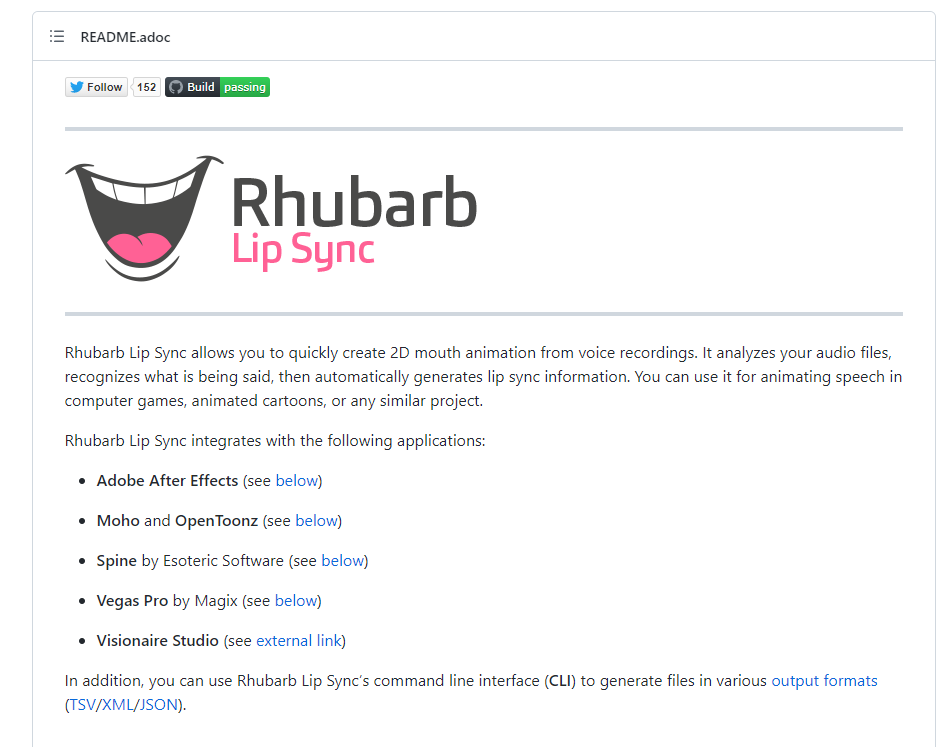The height and width of the screenshot is (747, 946).
Task: Open the JSON format link
Action: click(x=159, y=705)
